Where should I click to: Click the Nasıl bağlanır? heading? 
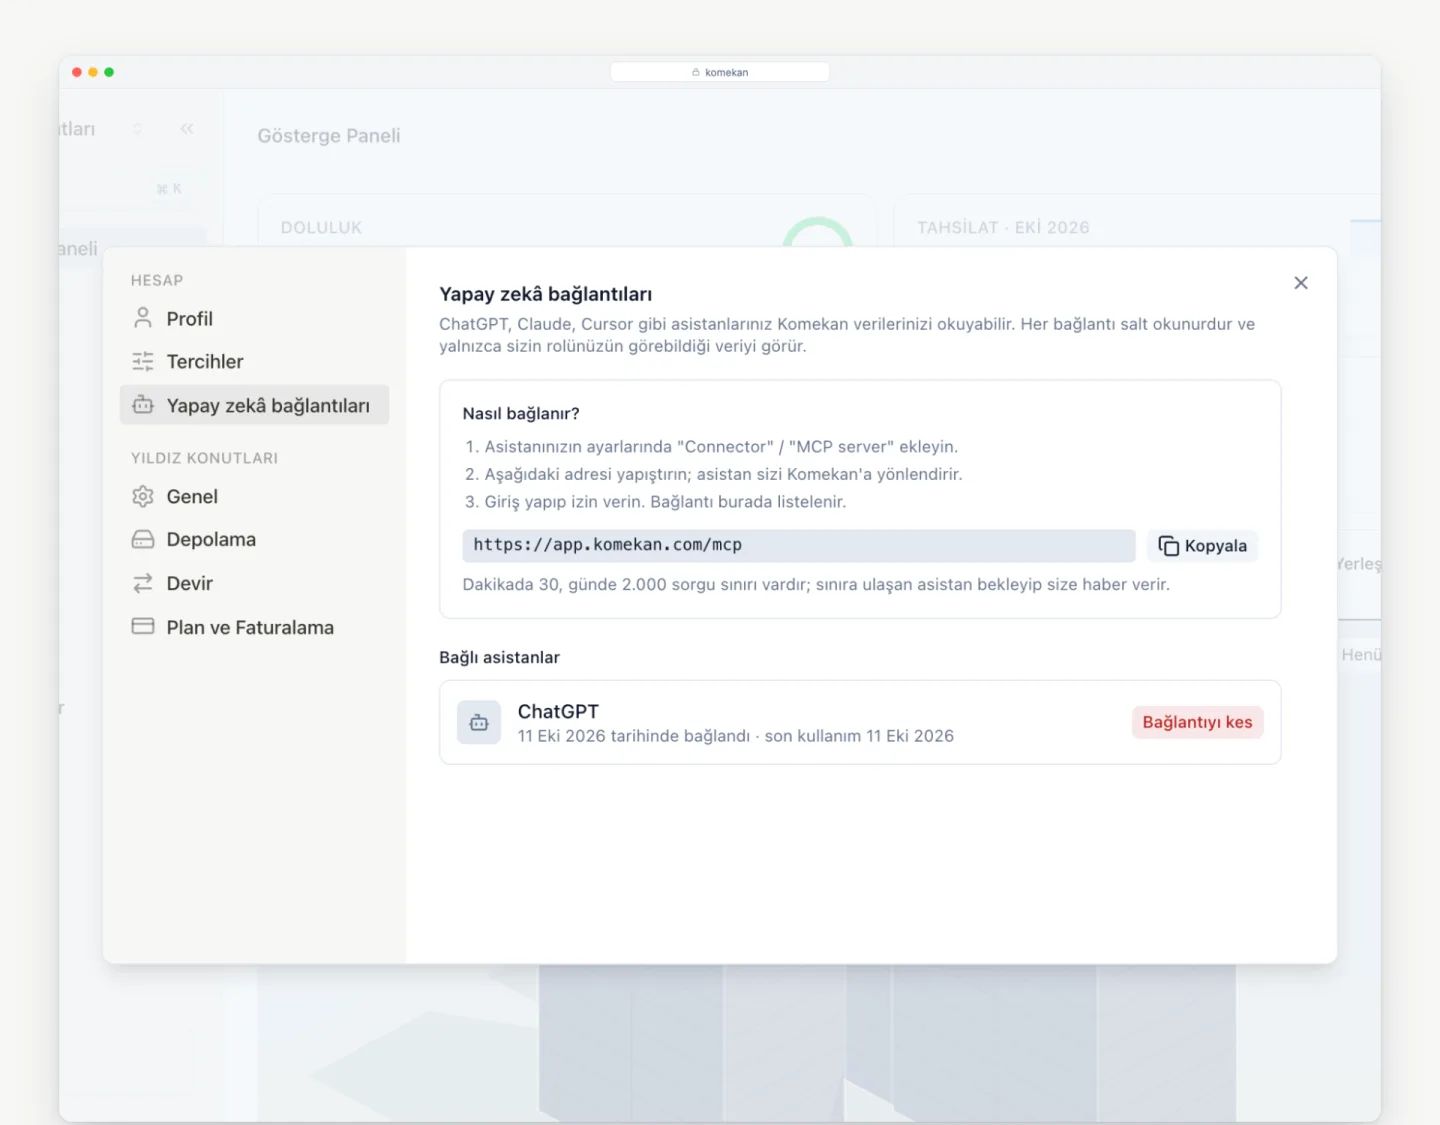(521, 413)
